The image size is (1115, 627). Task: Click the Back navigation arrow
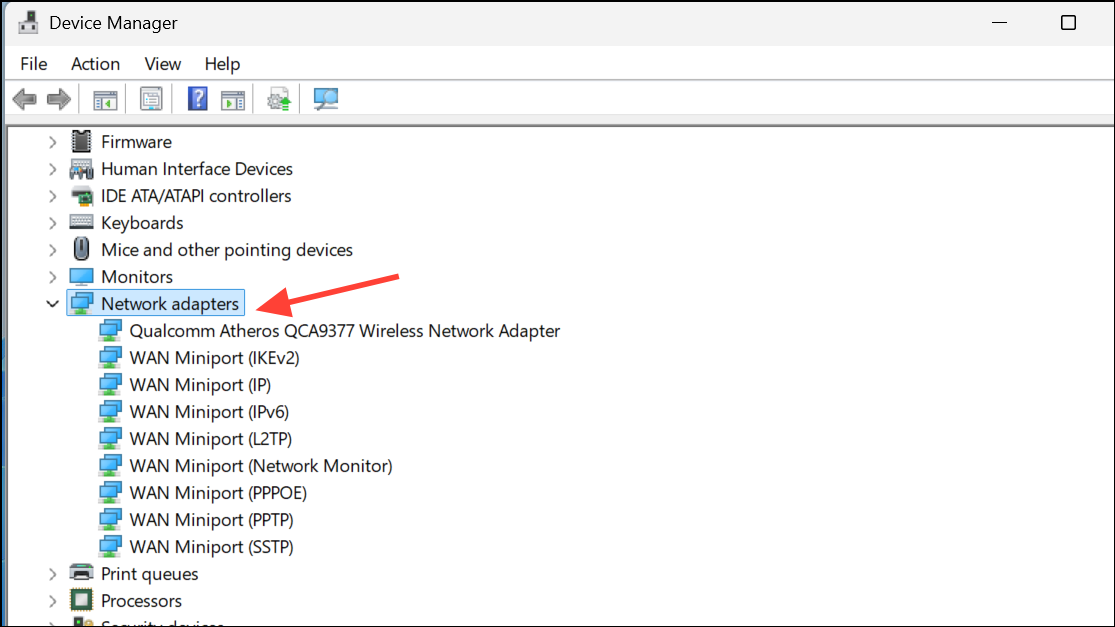pos(23,98)
